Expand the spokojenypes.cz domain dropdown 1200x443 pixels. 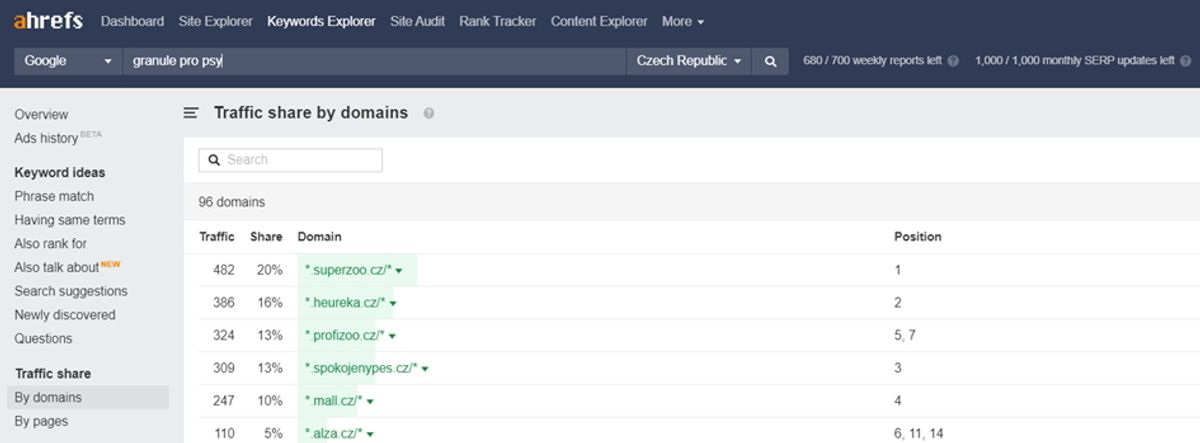coord(425,369)
